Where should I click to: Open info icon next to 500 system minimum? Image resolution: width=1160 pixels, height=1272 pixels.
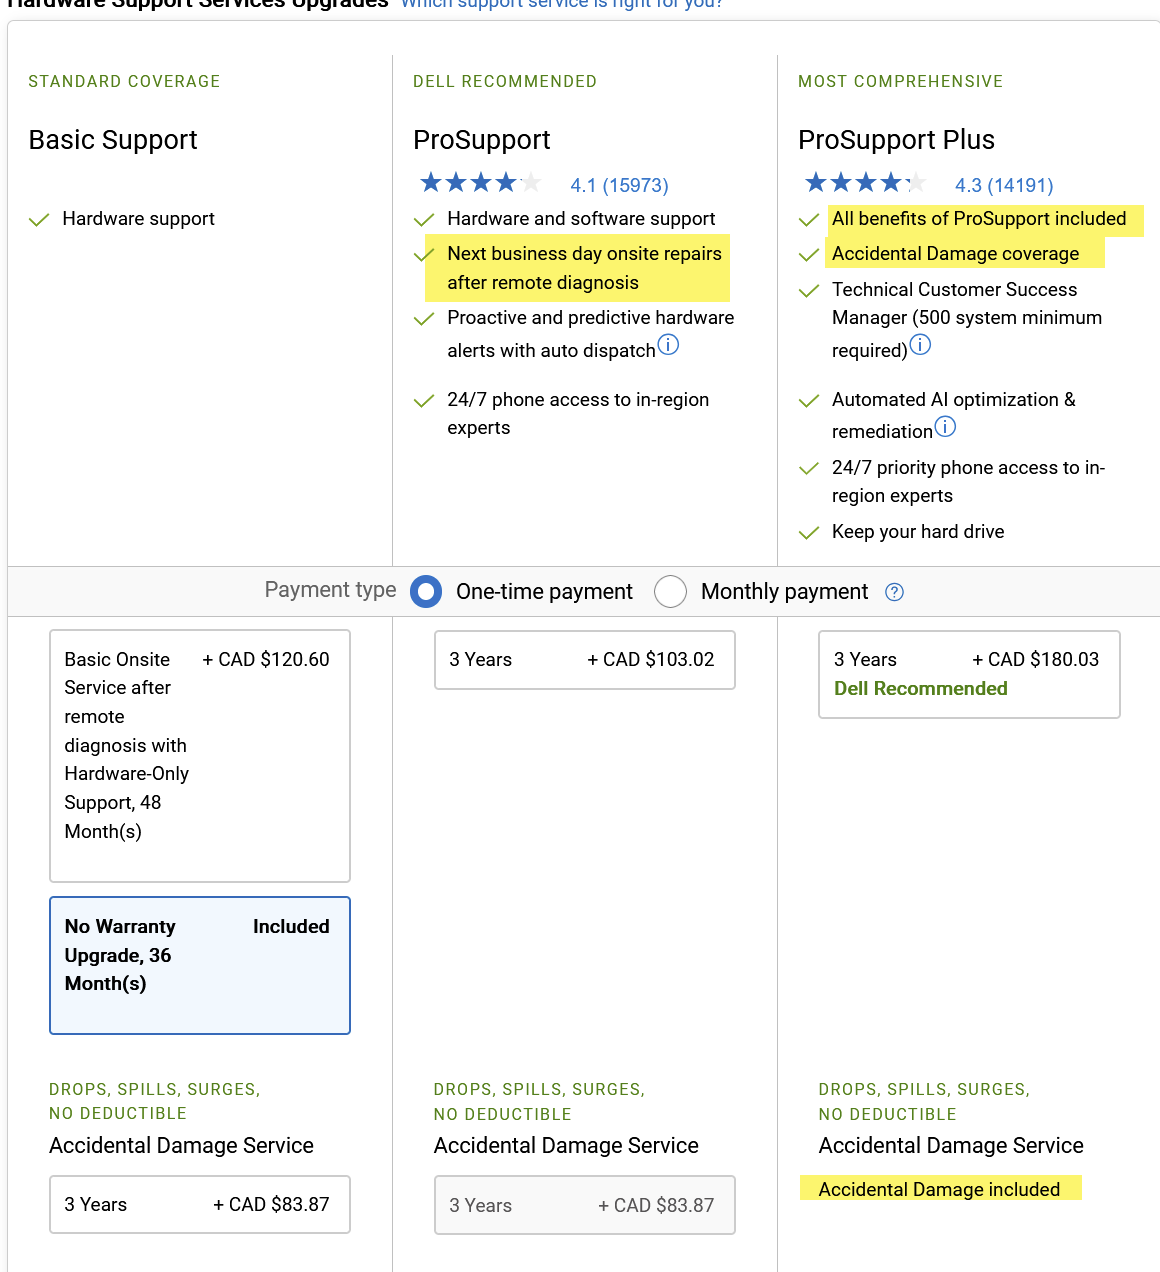[920, 345]
